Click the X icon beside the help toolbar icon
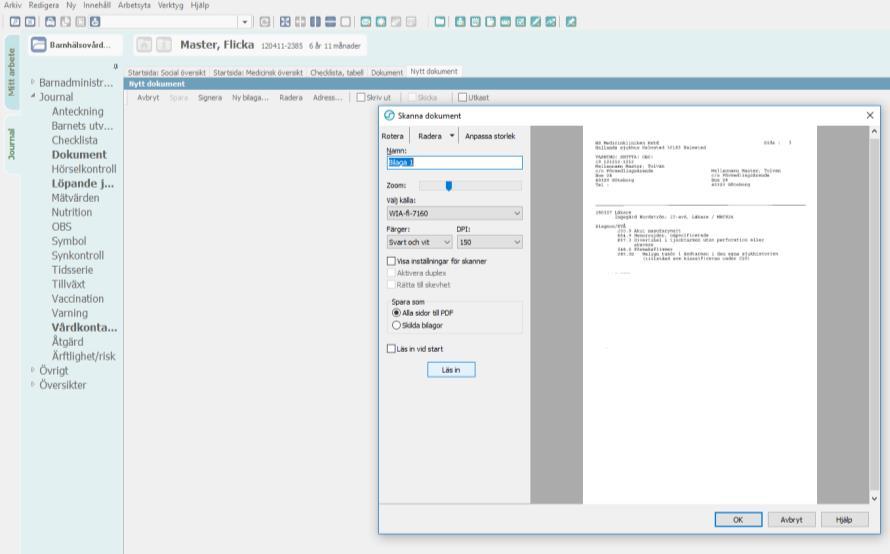The width and height of the screenshot is (890, 554). pos(30,22)
